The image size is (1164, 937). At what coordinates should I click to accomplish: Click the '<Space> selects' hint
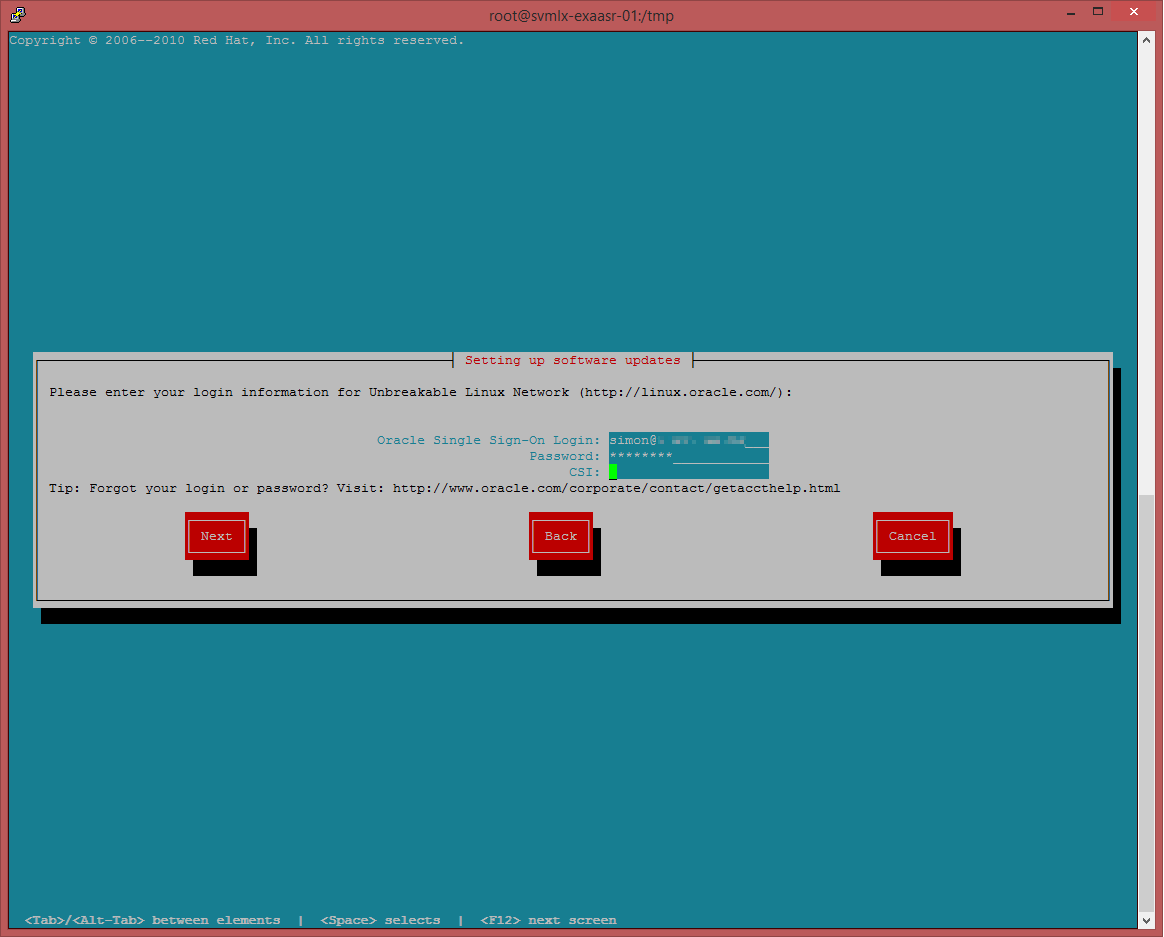(x=380, y=920)
